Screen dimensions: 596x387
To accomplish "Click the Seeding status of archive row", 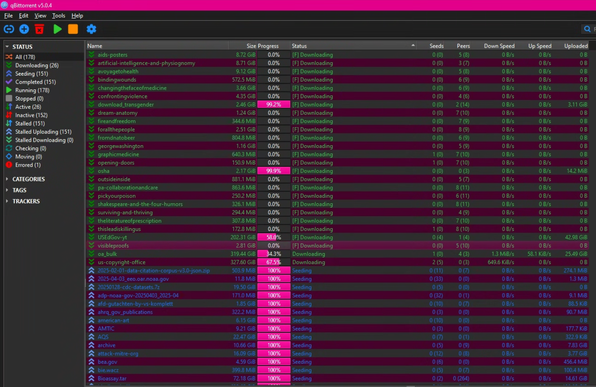I will click(x=302, y=345).
